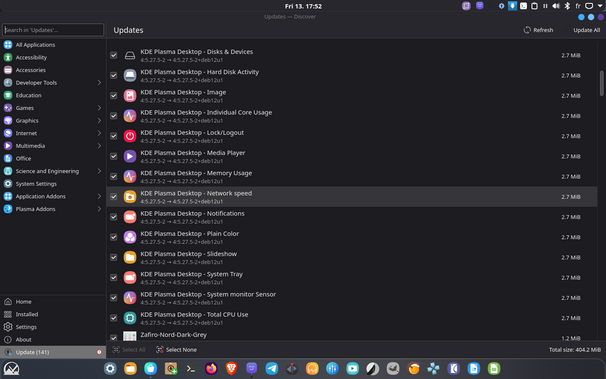
Task: Focus the Search in 'Updates' field
Action: [x=53, y=30]
